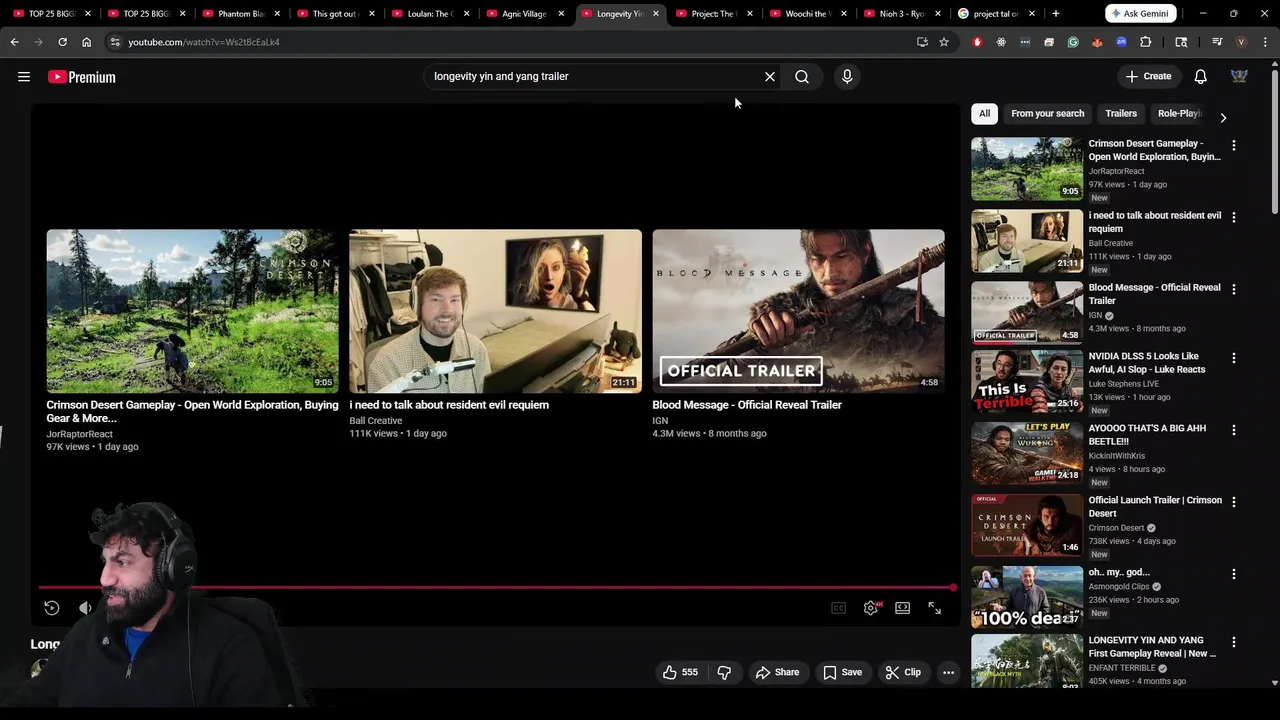
Task: Open NVIDIA DLSS 5 Looks Like Awful link
Action: click(x=1147, y=363)
